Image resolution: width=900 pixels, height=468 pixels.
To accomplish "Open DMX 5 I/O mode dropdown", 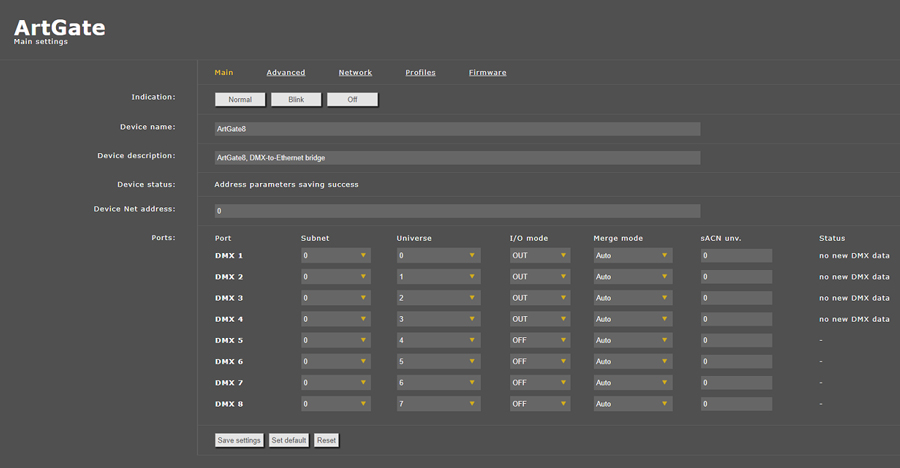I will [540, 341].
